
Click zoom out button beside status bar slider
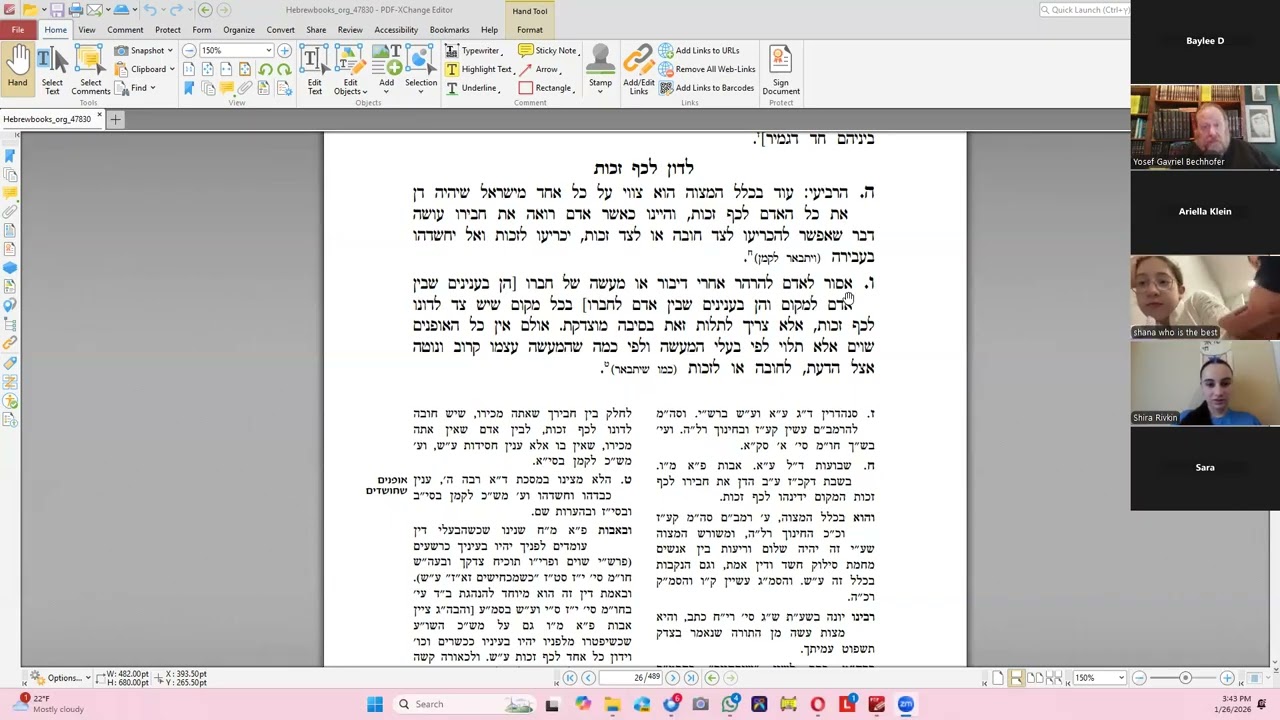pyautogui.click(x=1139, y=678)
